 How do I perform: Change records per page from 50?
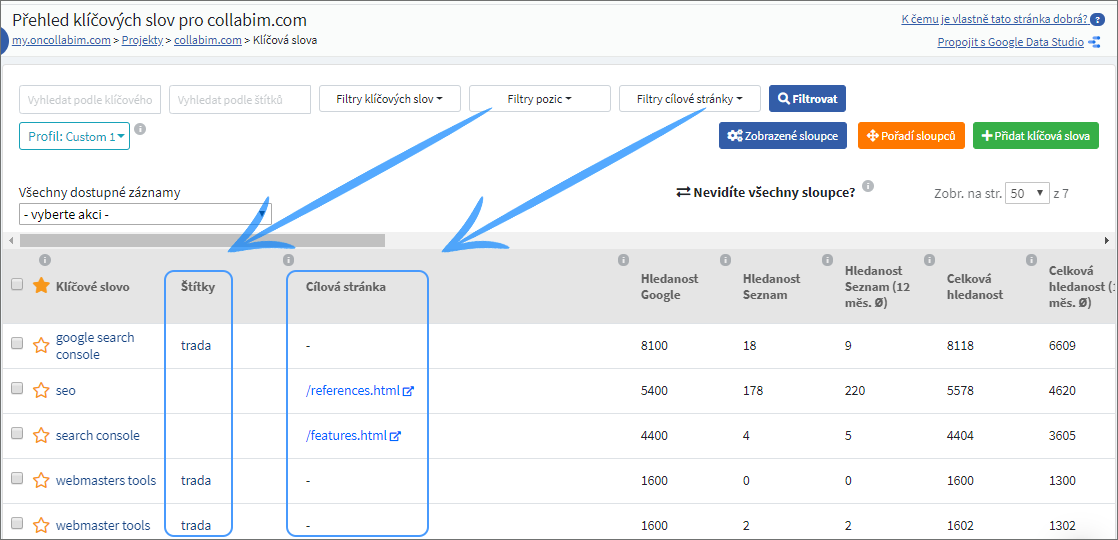click(x=1027, y=193)
